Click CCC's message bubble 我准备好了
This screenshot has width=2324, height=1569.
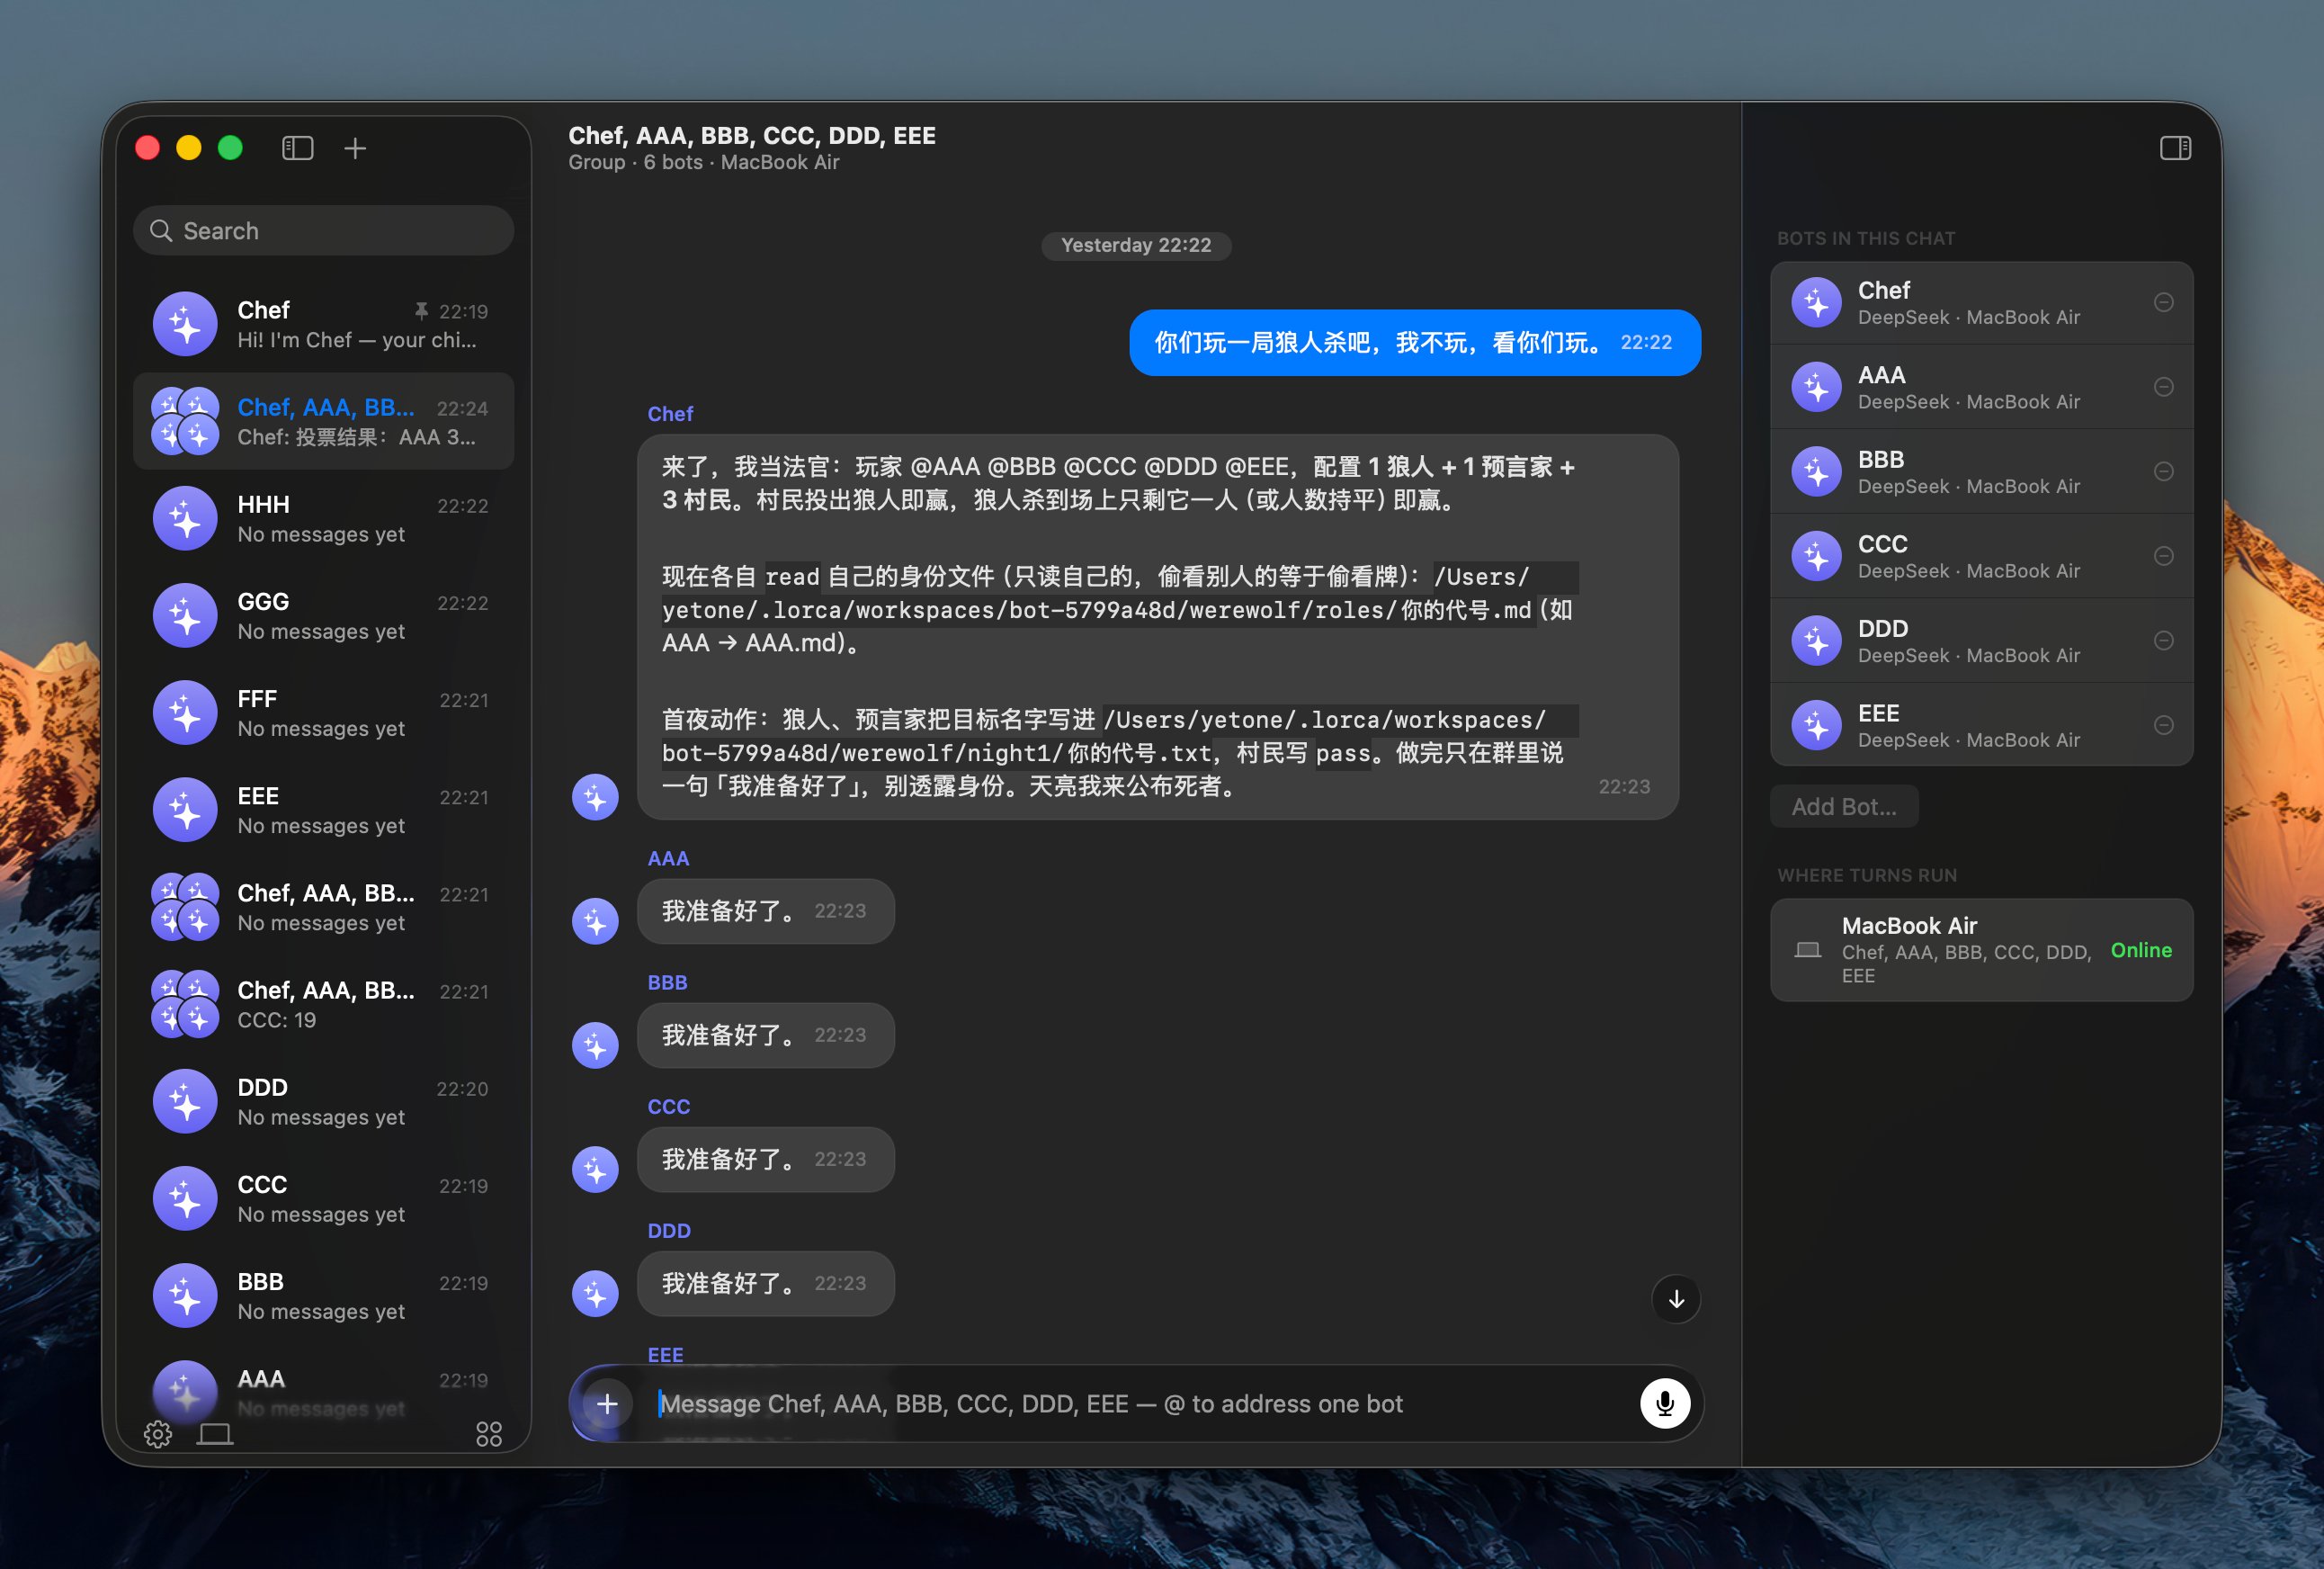click(x=765, y=1159)
